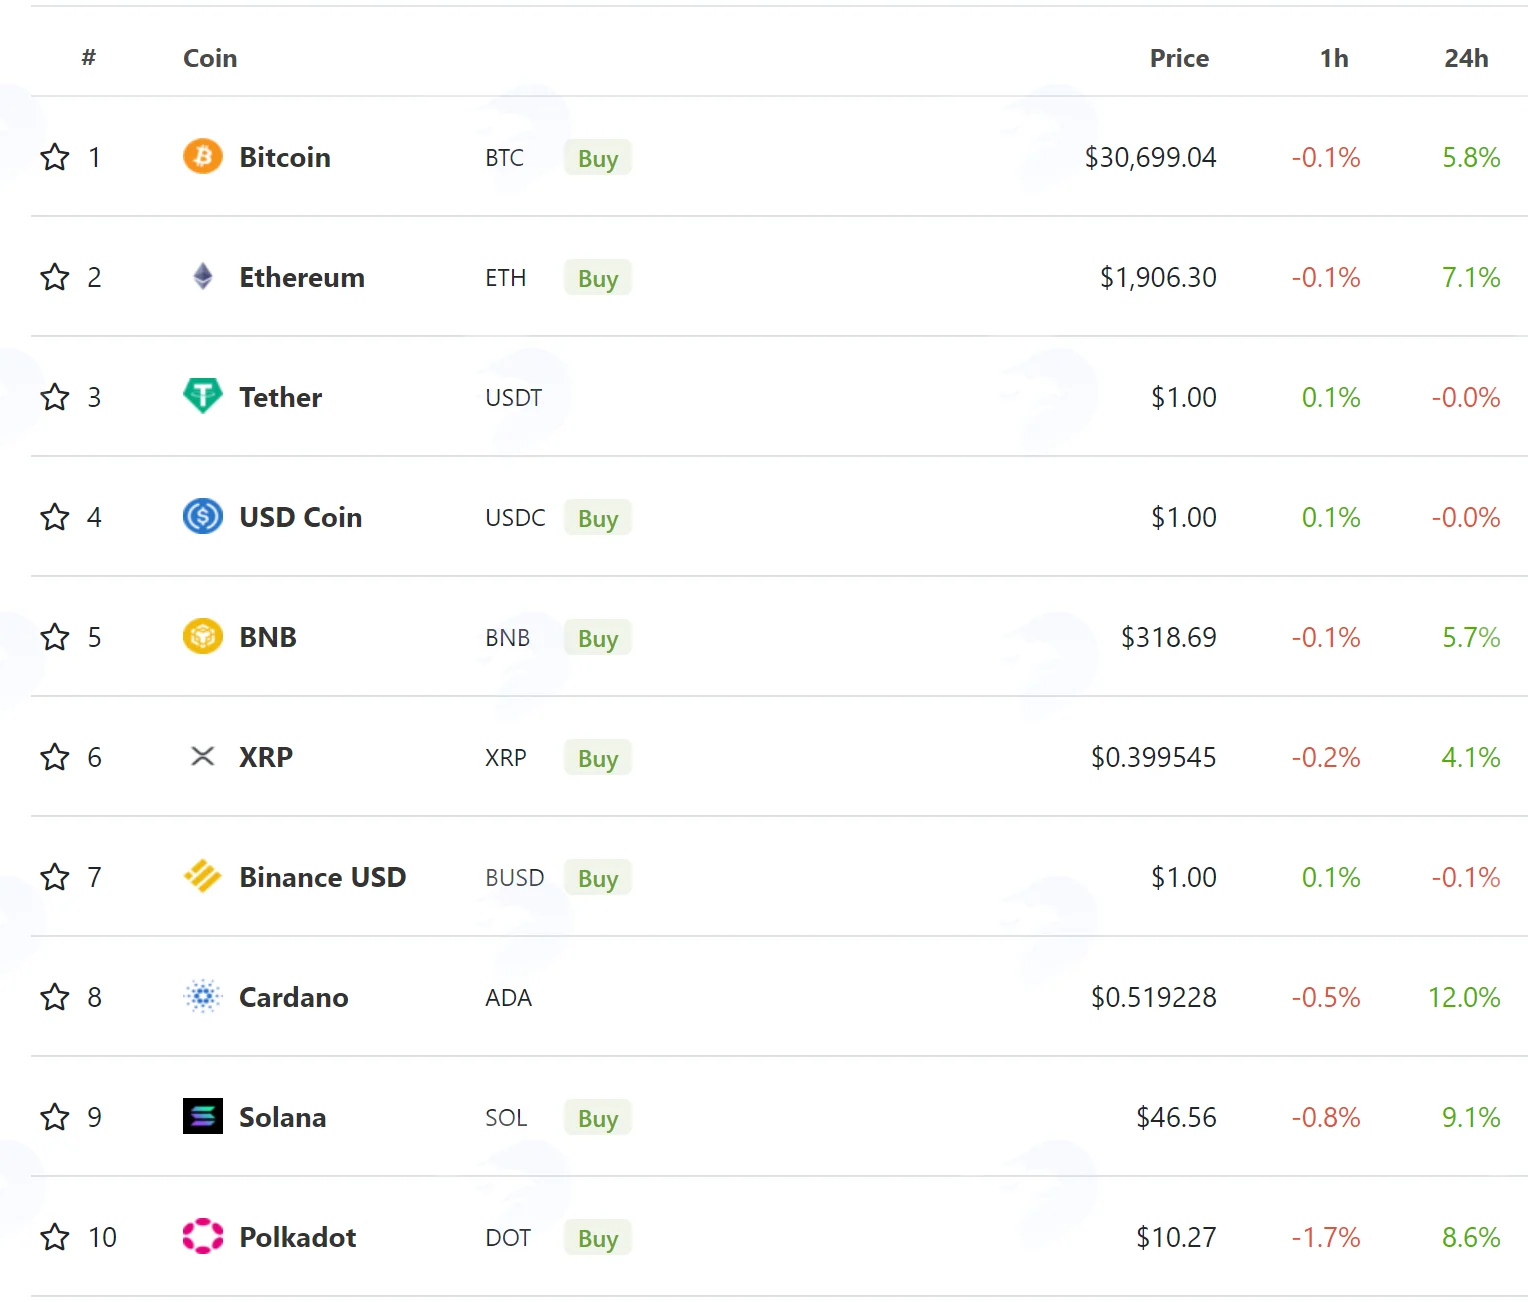Click the Ethereum diamond icon
The image size is (1528, 1302).
pyautogui.click(x=202, y=276)
